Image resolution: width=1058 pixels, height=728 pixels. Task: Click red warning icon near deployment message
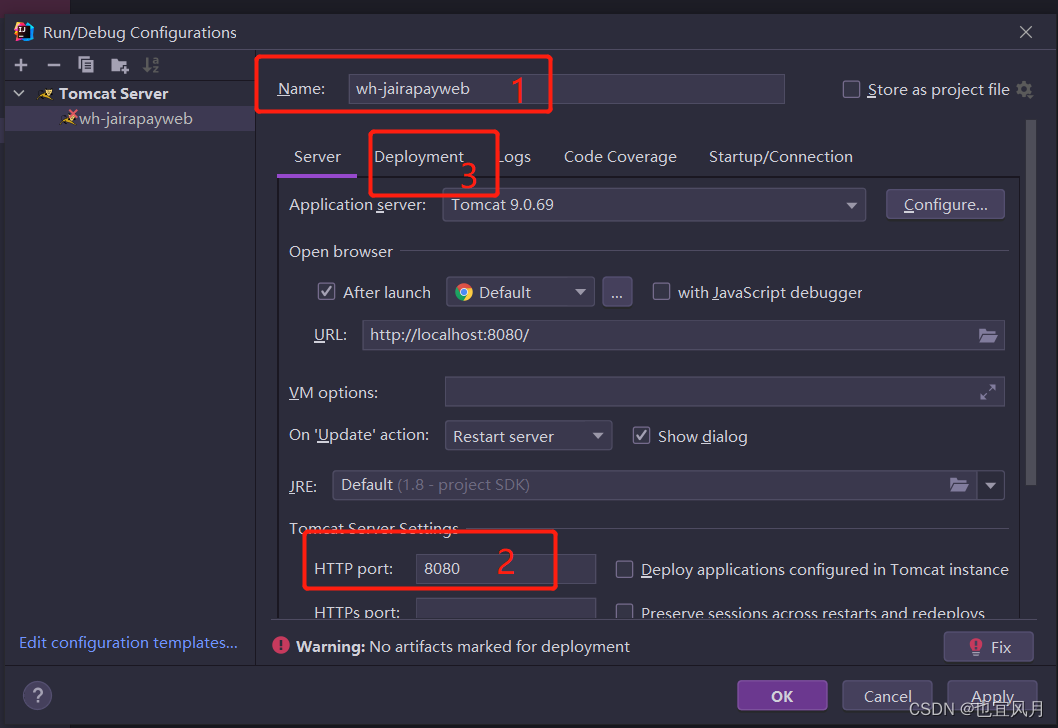tap(281, 646)
